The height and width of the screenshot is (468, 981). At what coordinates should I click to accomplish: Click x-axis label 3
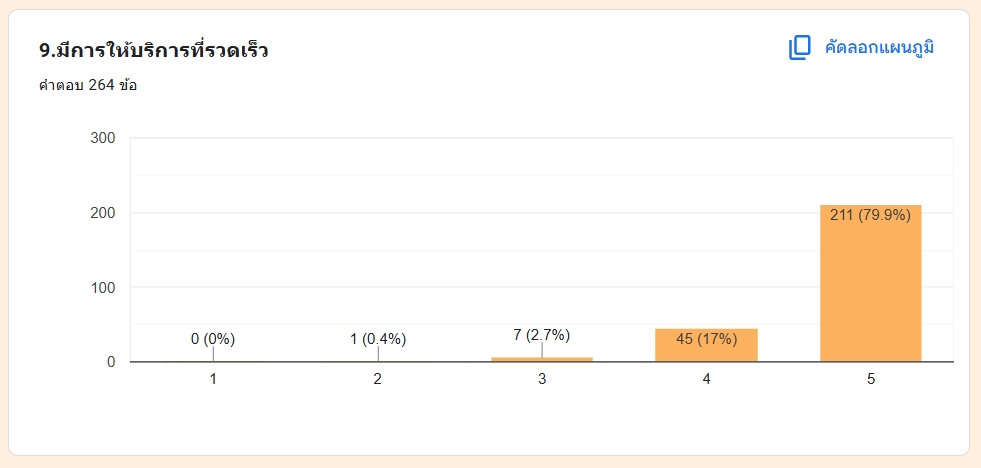coord(542,379)
